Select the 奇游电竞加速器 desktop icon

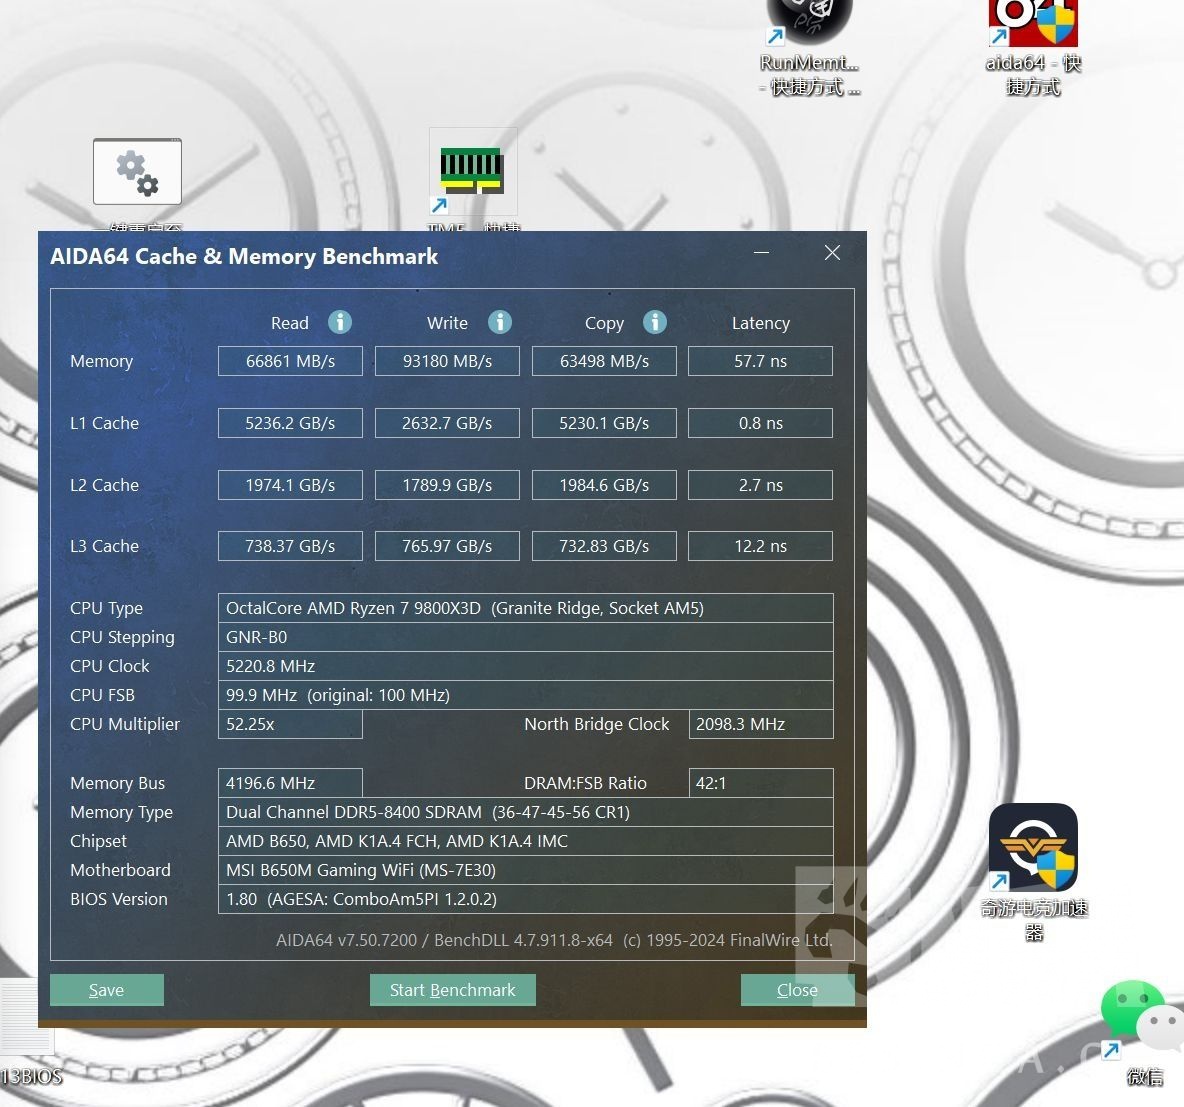pos(1033,848)
